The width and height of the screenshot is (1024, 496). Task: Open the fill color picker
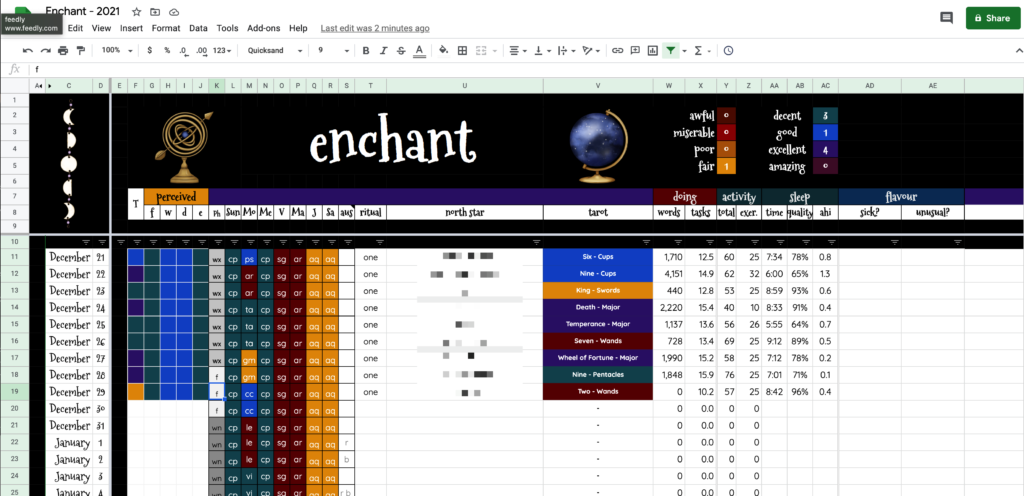click(444, 50)
